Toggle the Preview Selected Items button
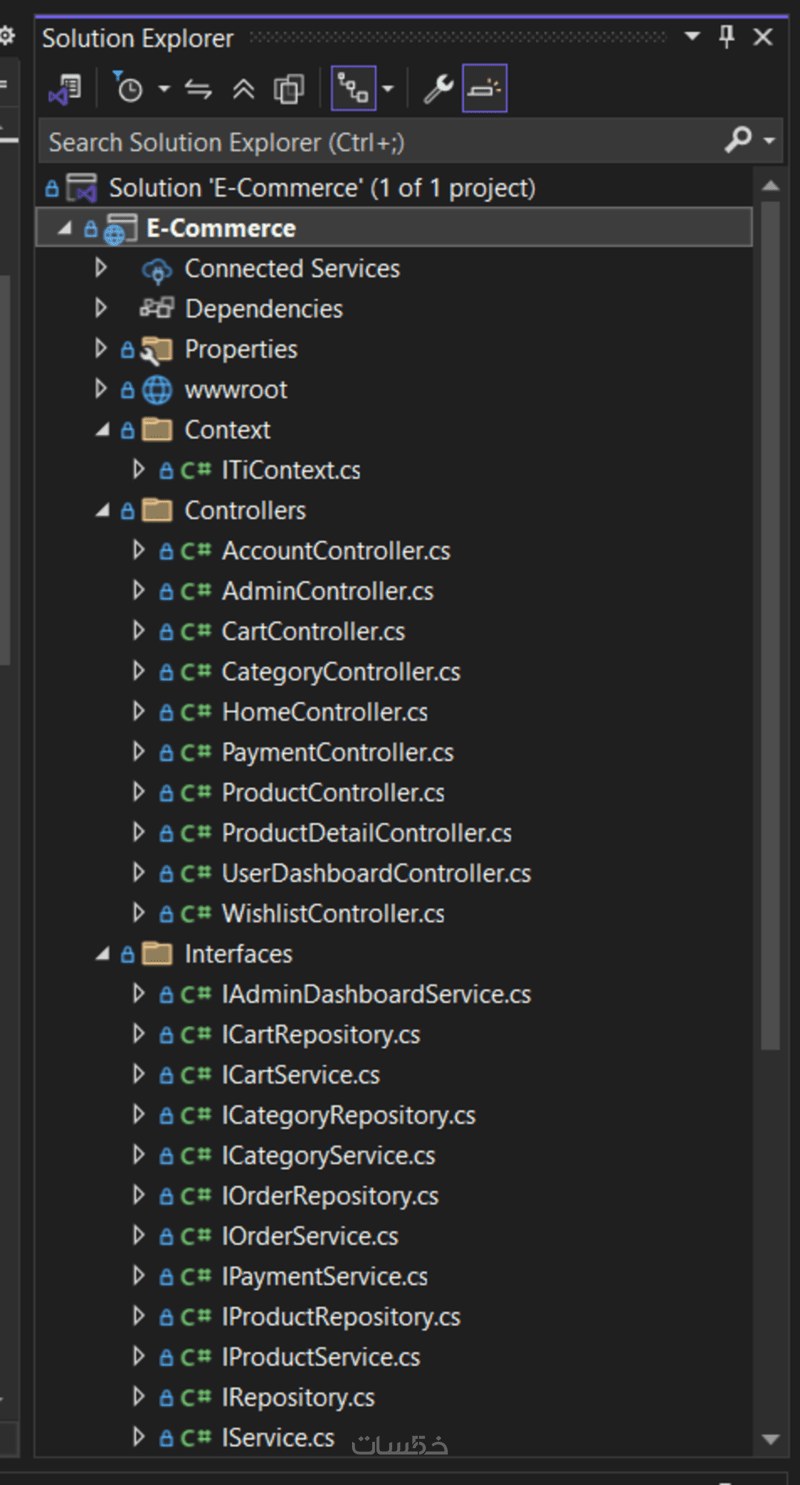Image resolution: width=800 pixels, height=1485 pixels. pyautogui.click(x=484, y=90)
